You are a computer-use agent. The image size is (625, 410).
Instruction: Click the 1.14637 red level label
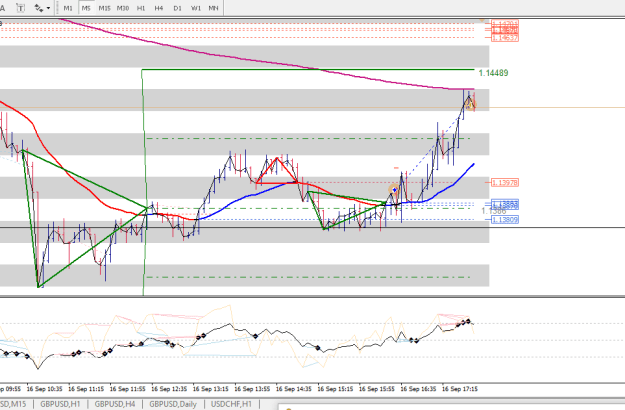(505, 38)
